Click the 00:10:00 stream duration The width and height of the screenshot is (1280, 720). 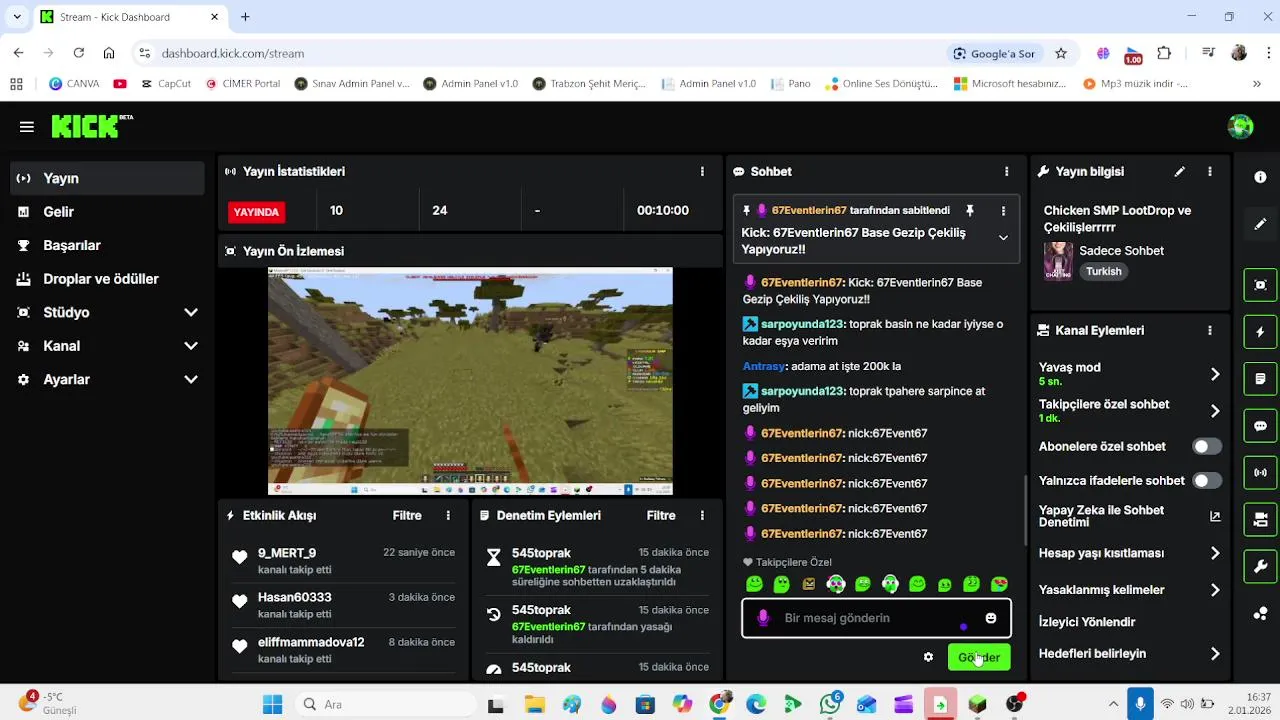coord(663,211)
